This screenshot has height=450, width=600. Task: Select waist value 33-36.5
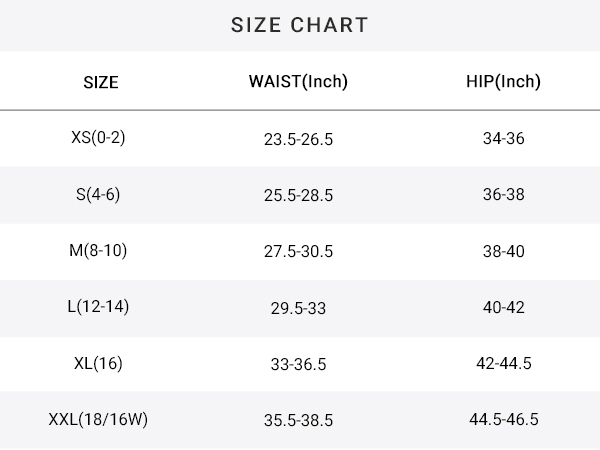pos(298,364)
